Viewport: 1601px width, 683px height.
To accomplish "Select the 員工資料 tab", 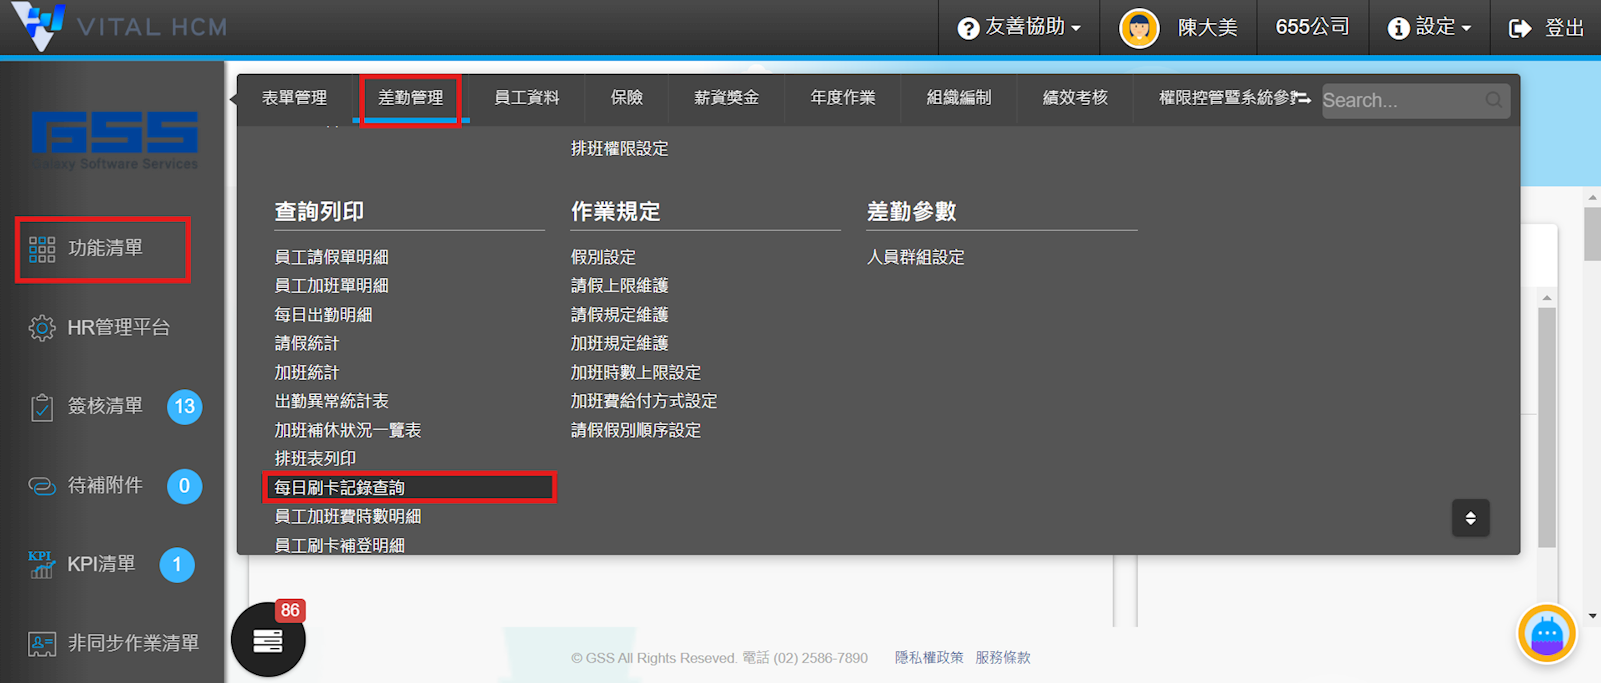I will [x=527, y=98].
